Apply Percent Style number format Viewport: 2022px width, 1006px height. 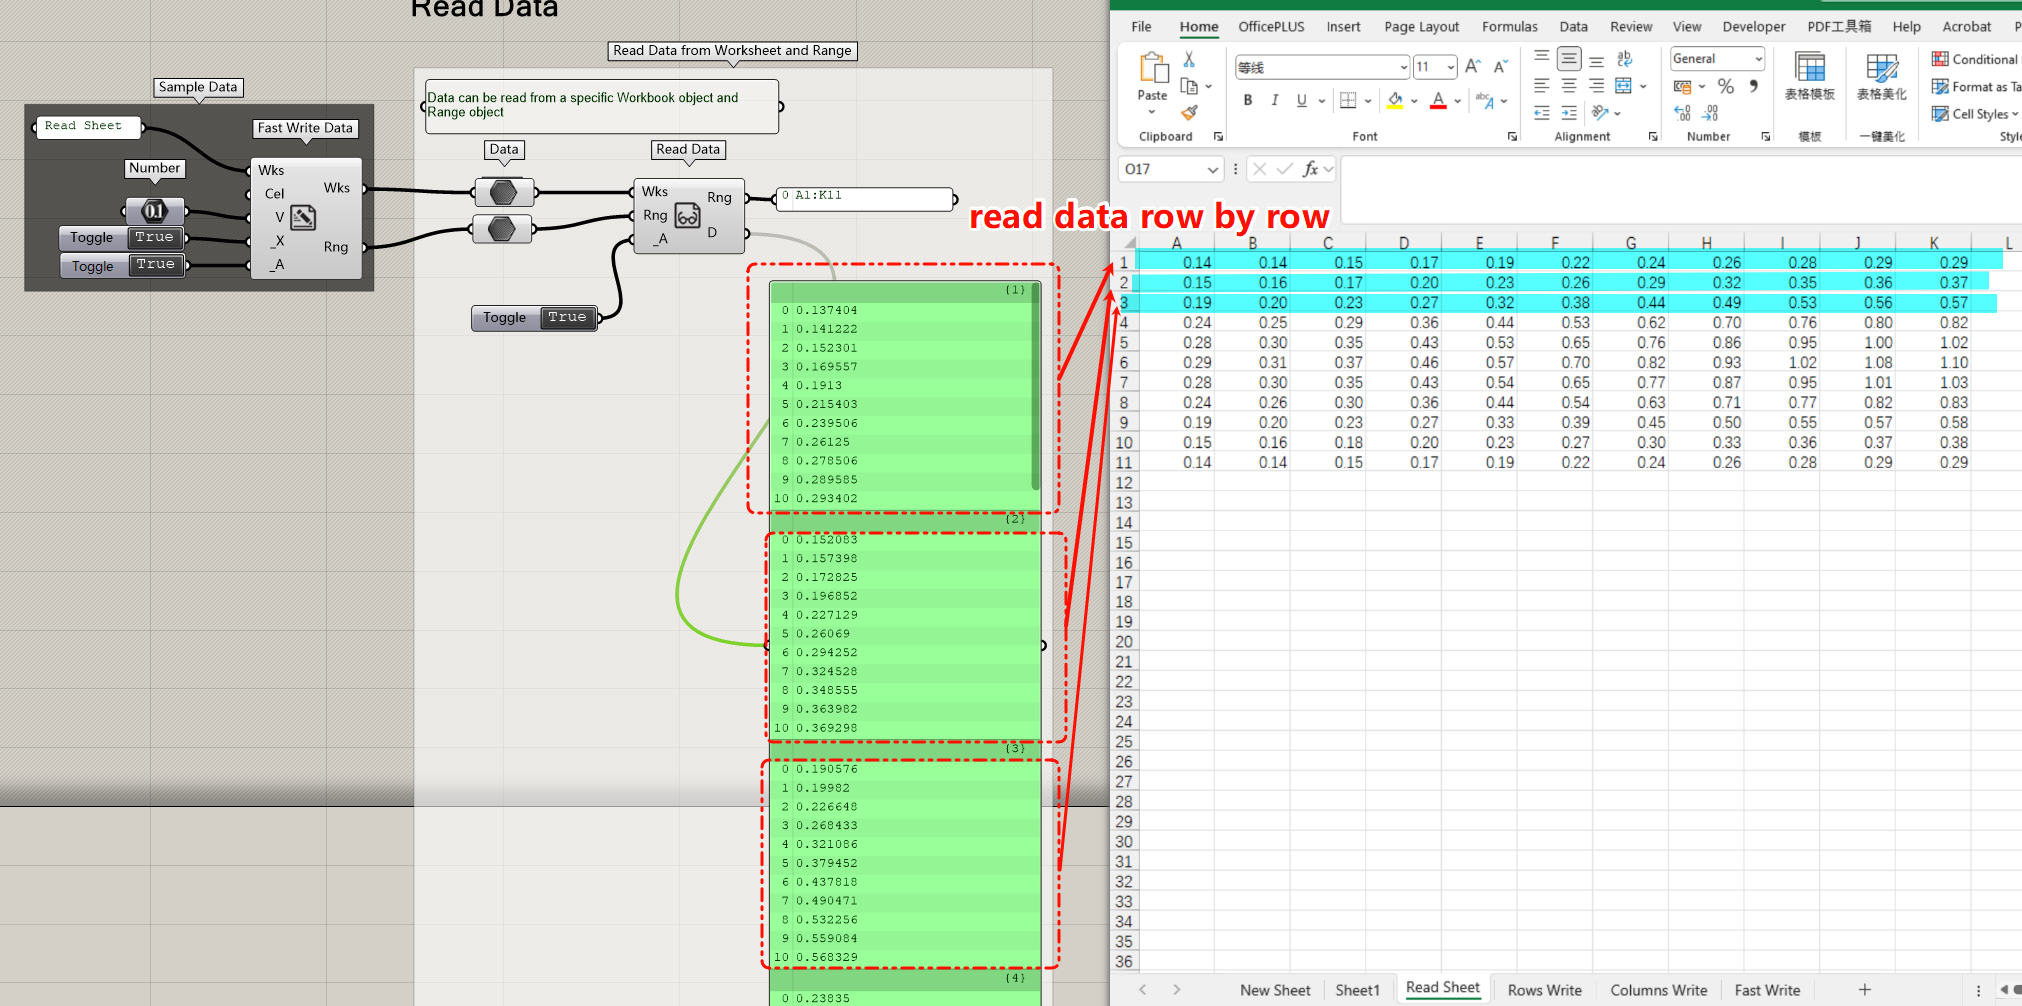[x=1726, y=86]
